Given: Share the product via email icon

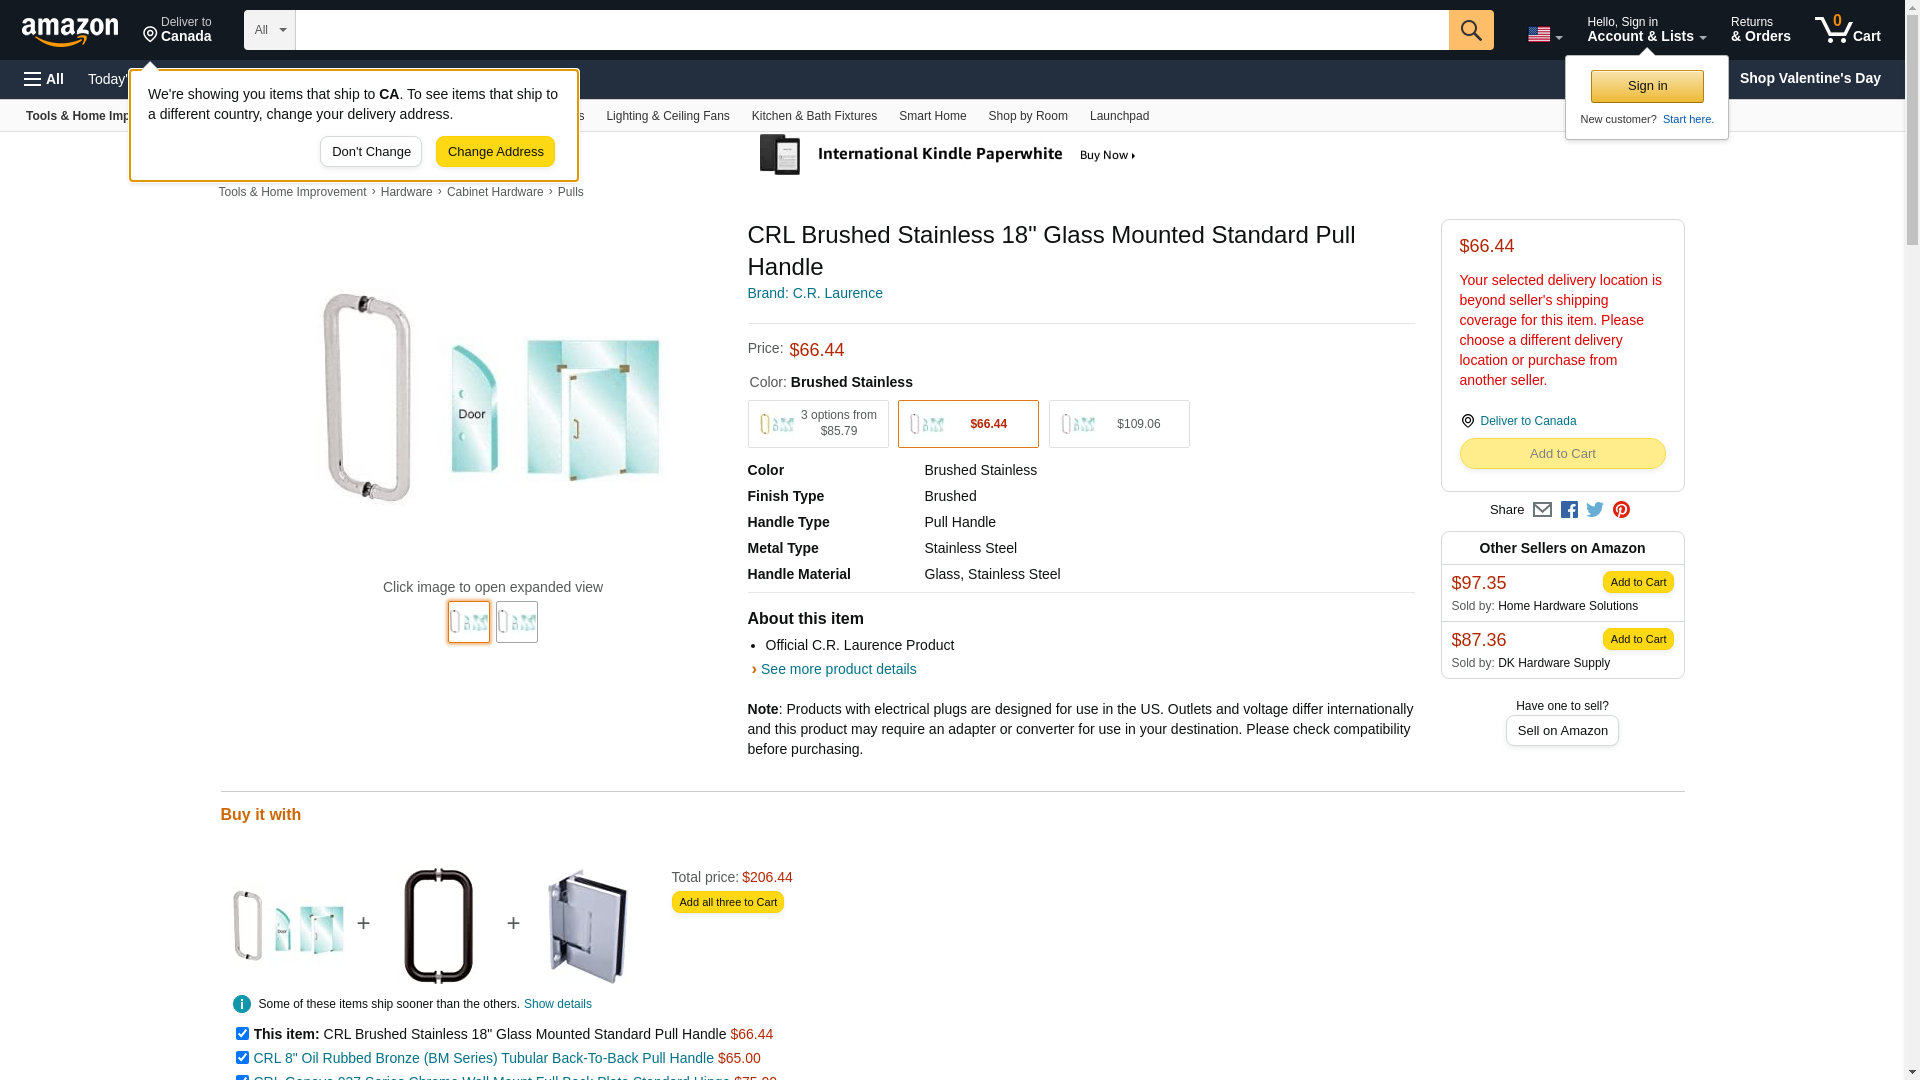Looking at the screenshot, I should pos(1542,510).
